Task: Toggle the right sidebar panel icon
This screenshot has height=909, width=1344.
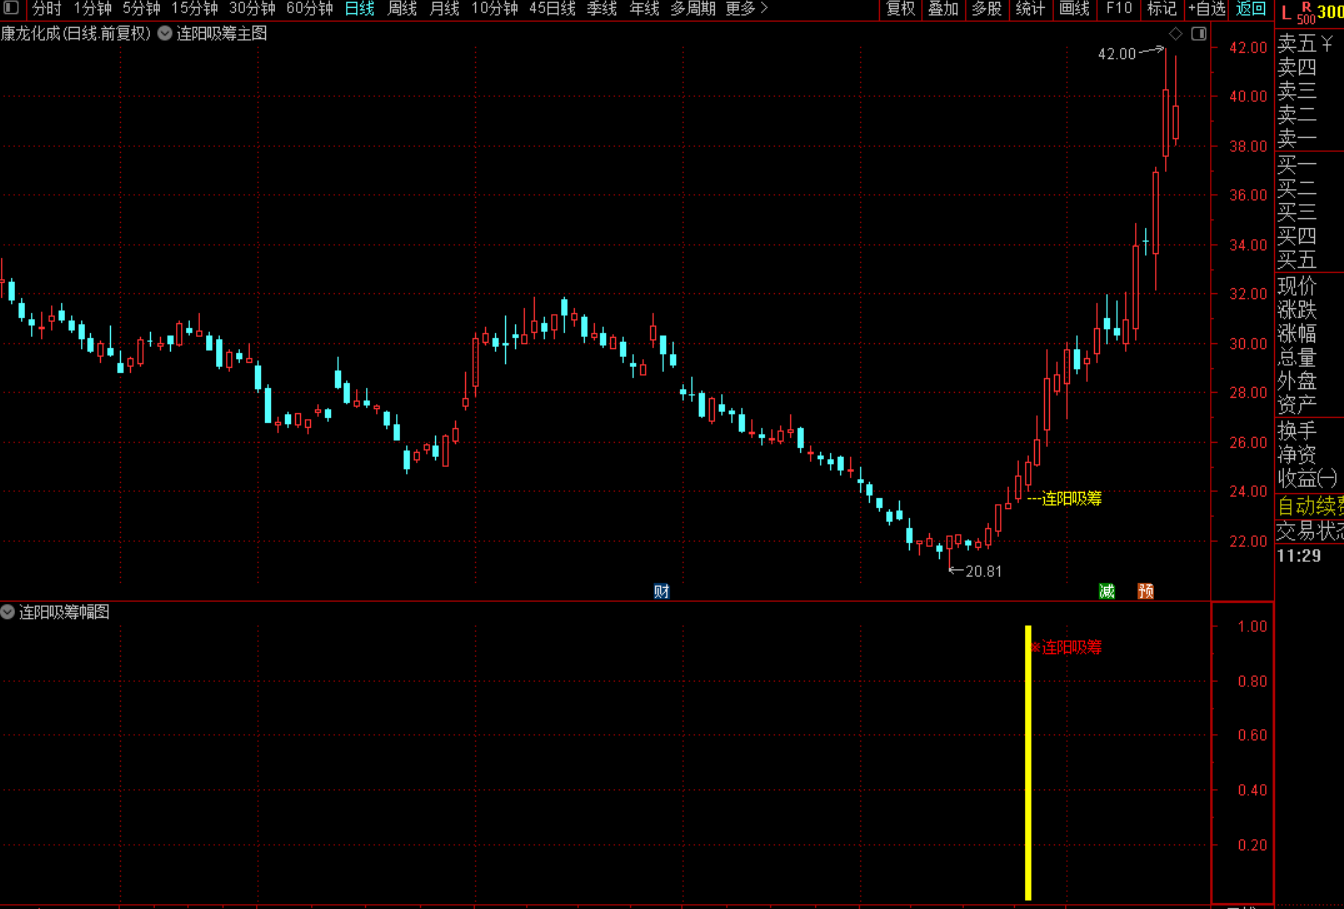Action: coord(1199,34)
